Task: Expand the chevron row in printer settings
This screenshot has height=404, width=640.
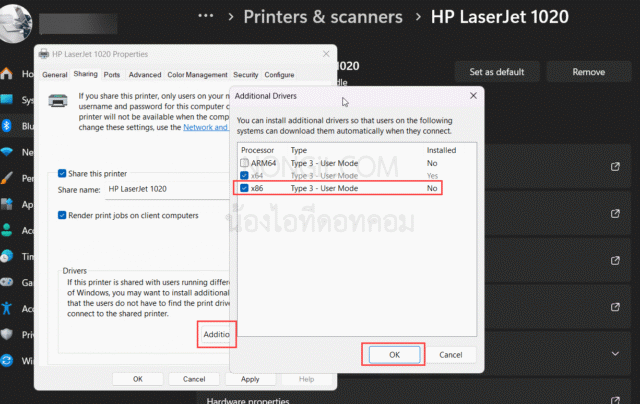Action: click(615, 353)
